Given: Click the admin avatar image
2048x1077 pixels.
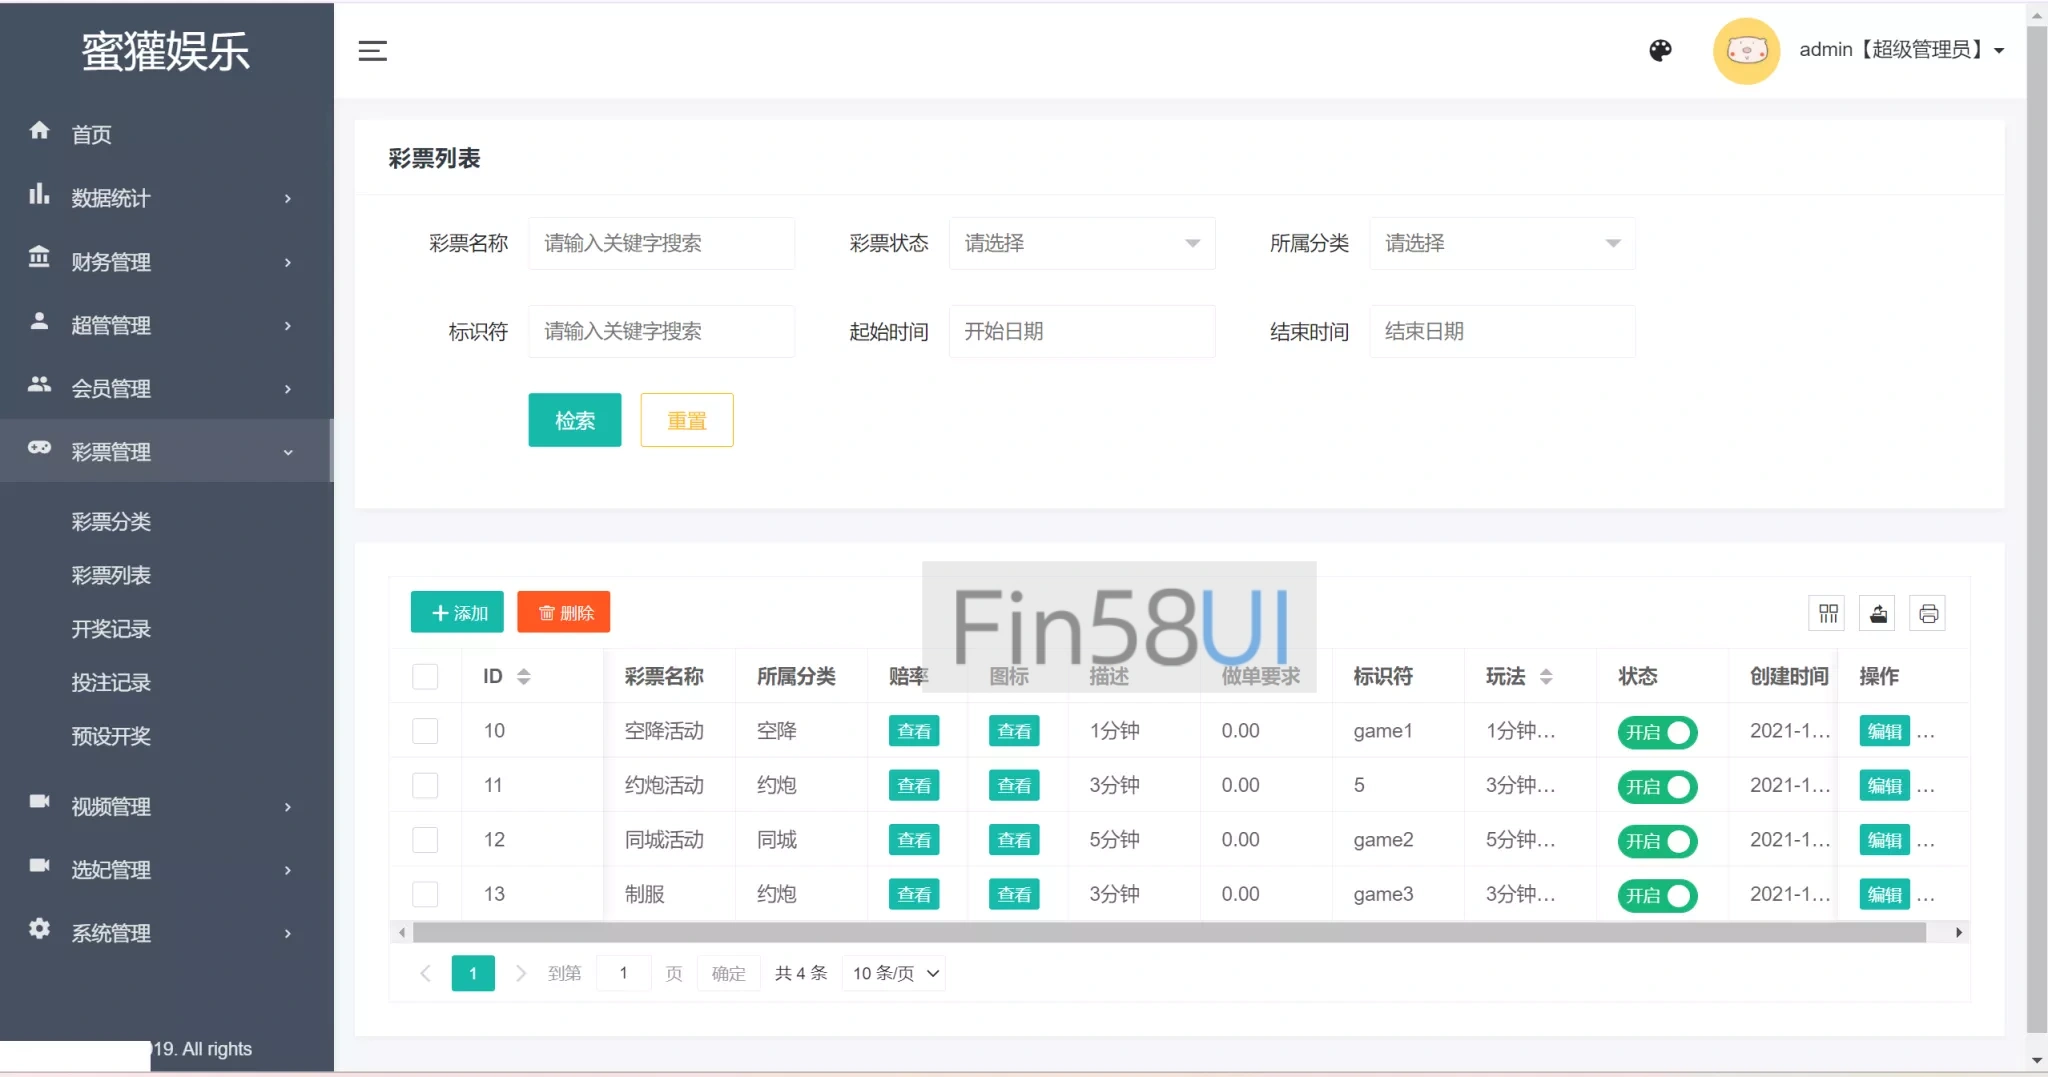Looking at the screenshot, I should [x=1746, y=50].
